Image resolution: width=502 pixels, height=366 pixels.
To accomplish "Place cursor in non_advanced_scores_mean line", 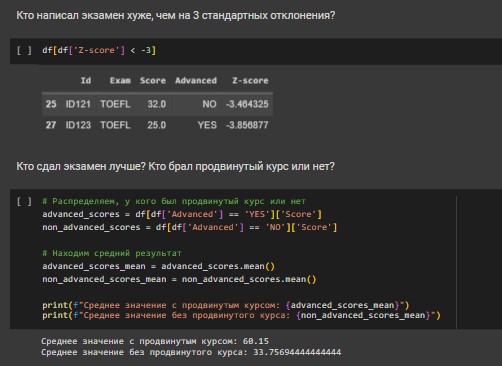I will click(179, 279).
